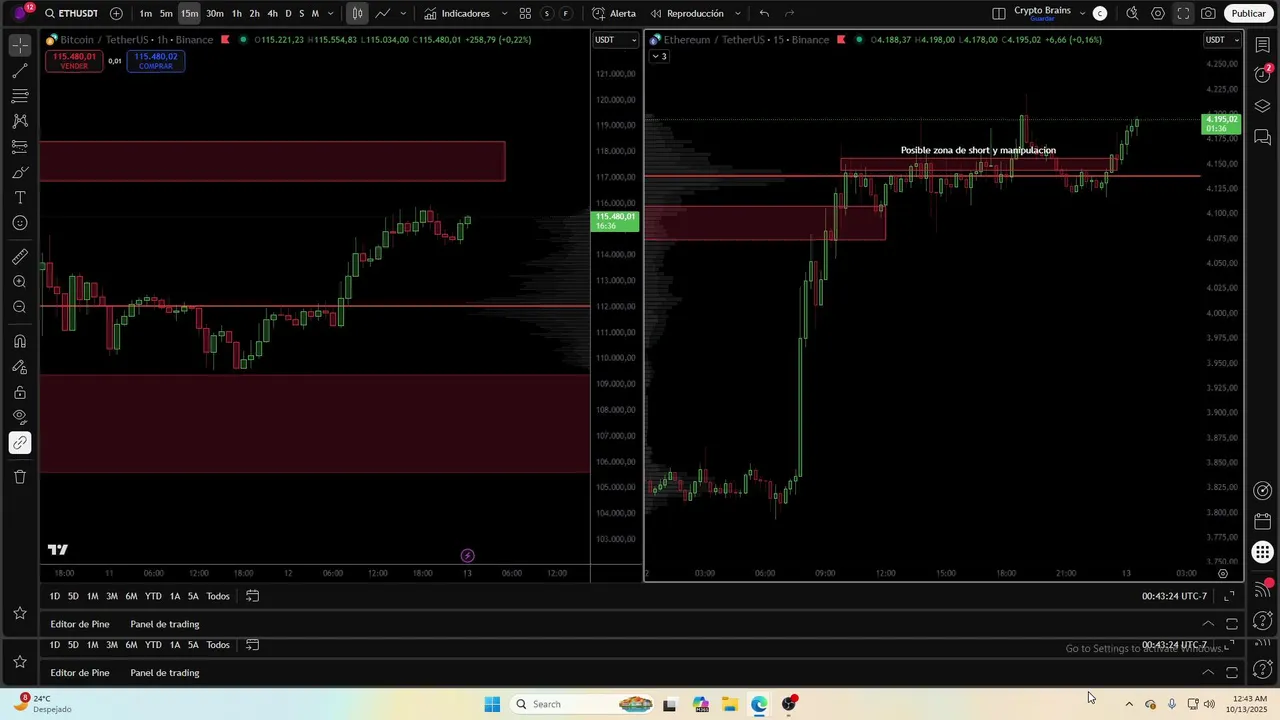Click the zoom in magnifier tool
The height and width of the screenshot is (720, 1280).
coord(20,282)
